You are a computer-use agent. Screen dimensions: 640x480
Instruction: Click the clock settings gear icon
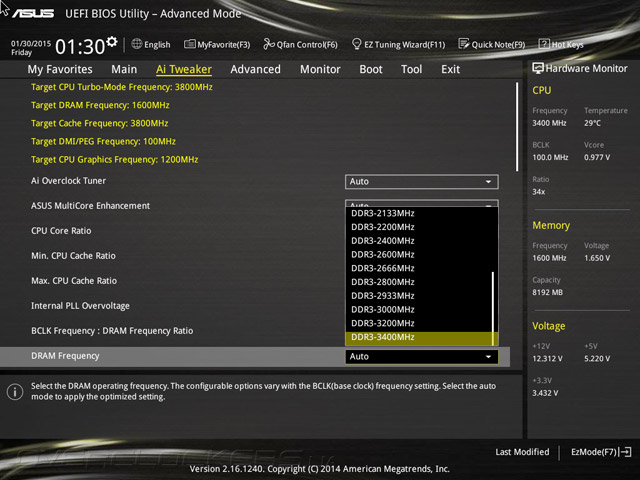(112, 42)
